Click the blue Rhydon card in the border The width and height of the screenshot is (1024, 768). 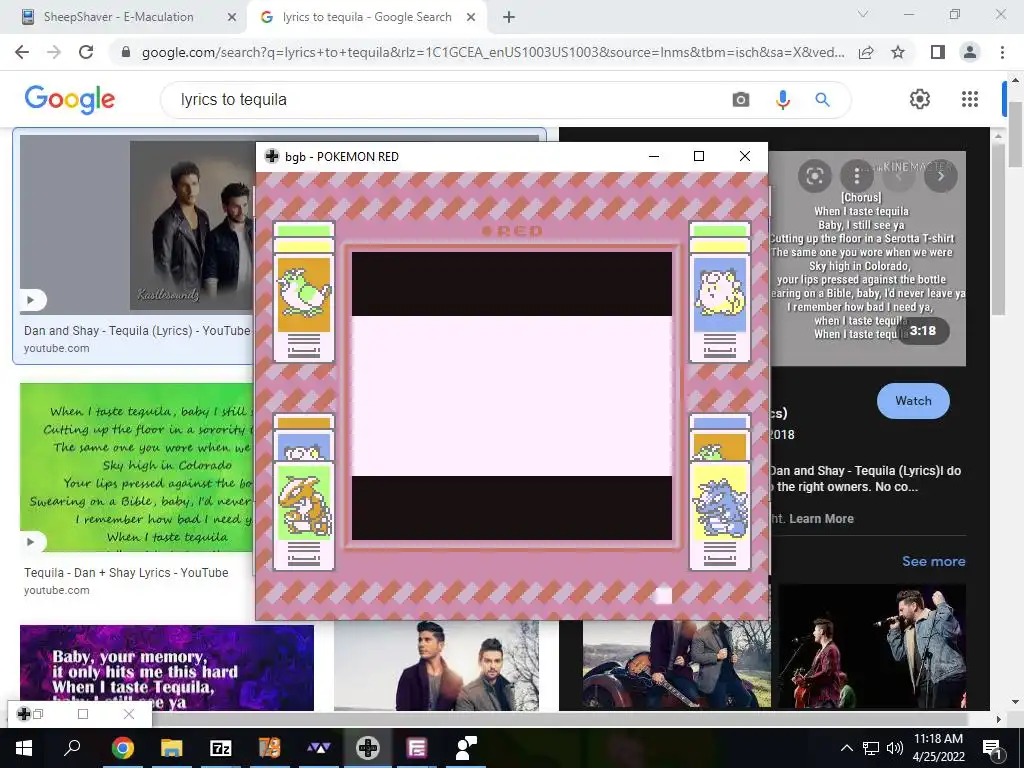pos(720,515)
